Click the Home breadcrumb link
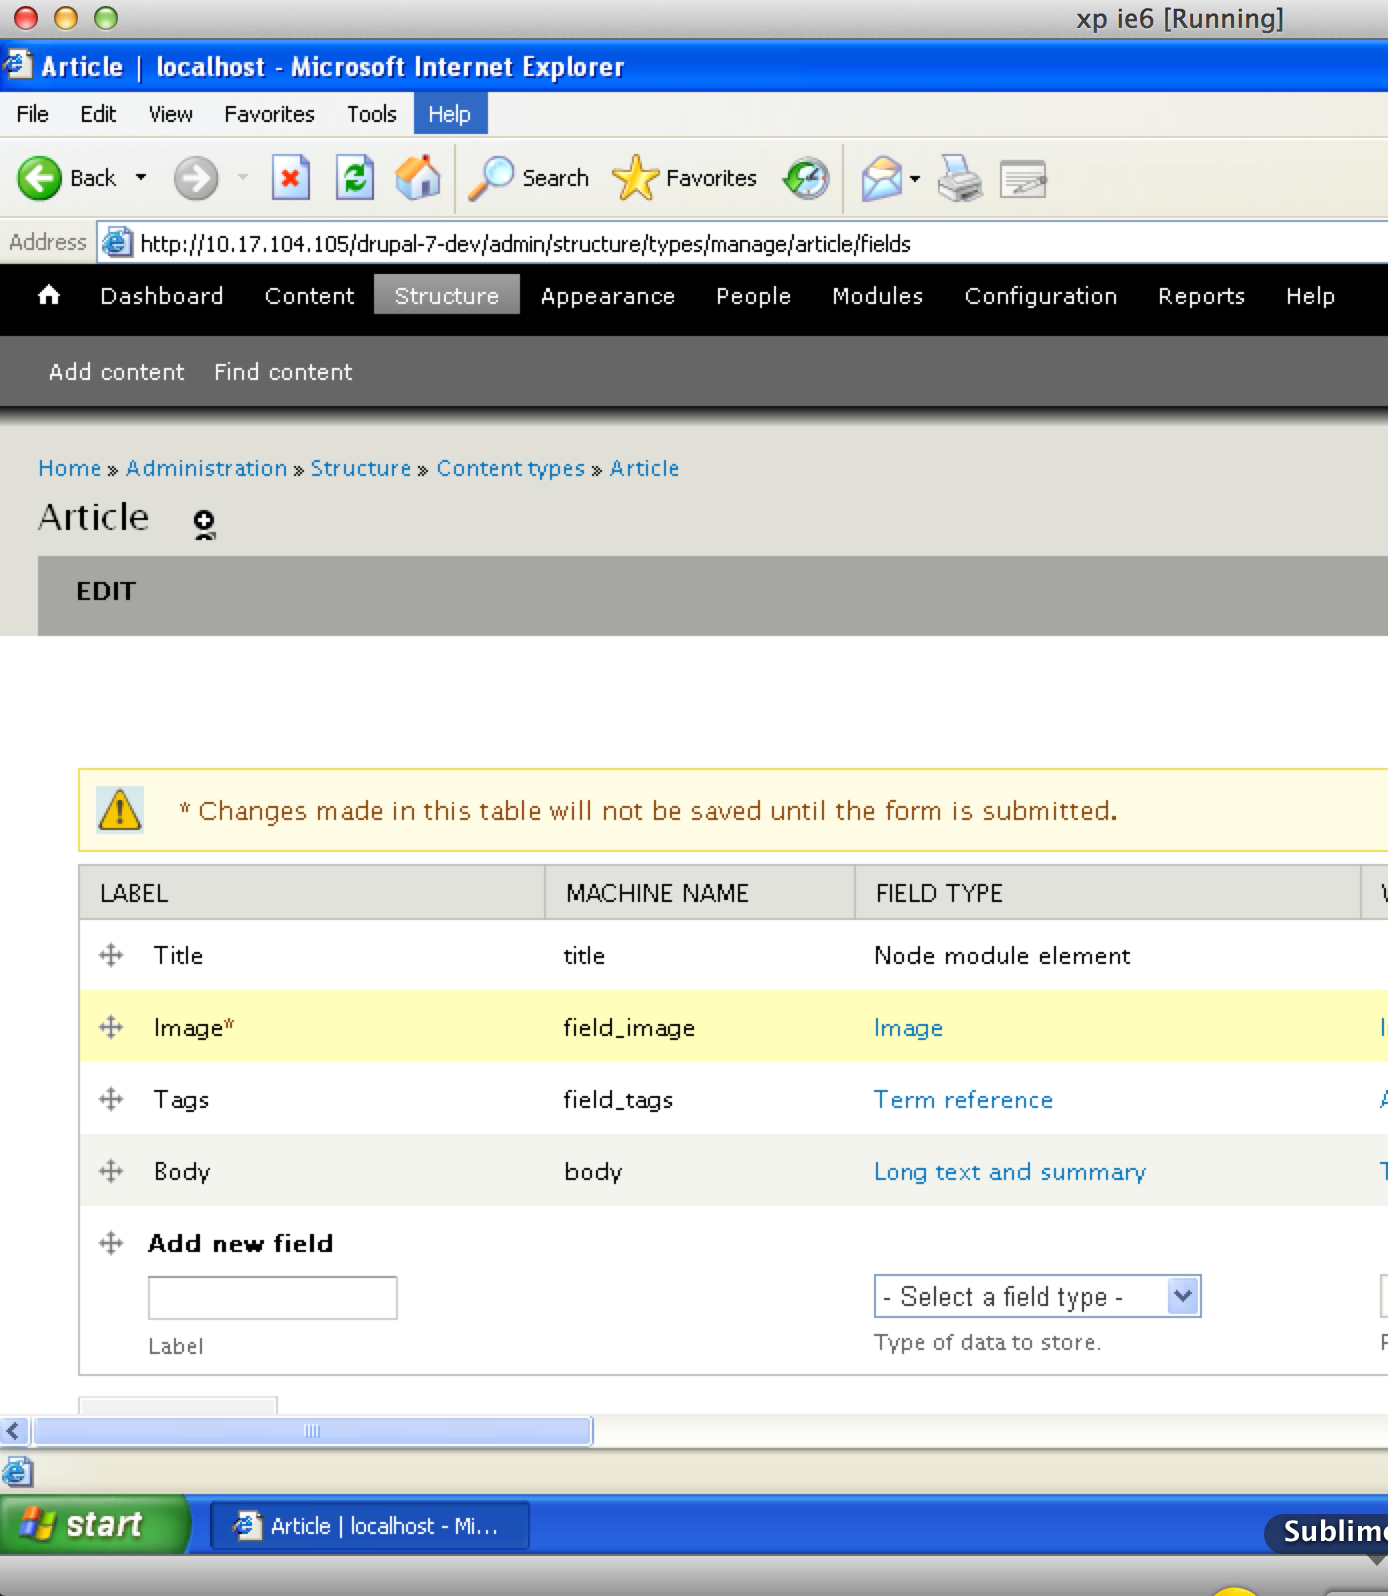 click(x=70, y=468)
